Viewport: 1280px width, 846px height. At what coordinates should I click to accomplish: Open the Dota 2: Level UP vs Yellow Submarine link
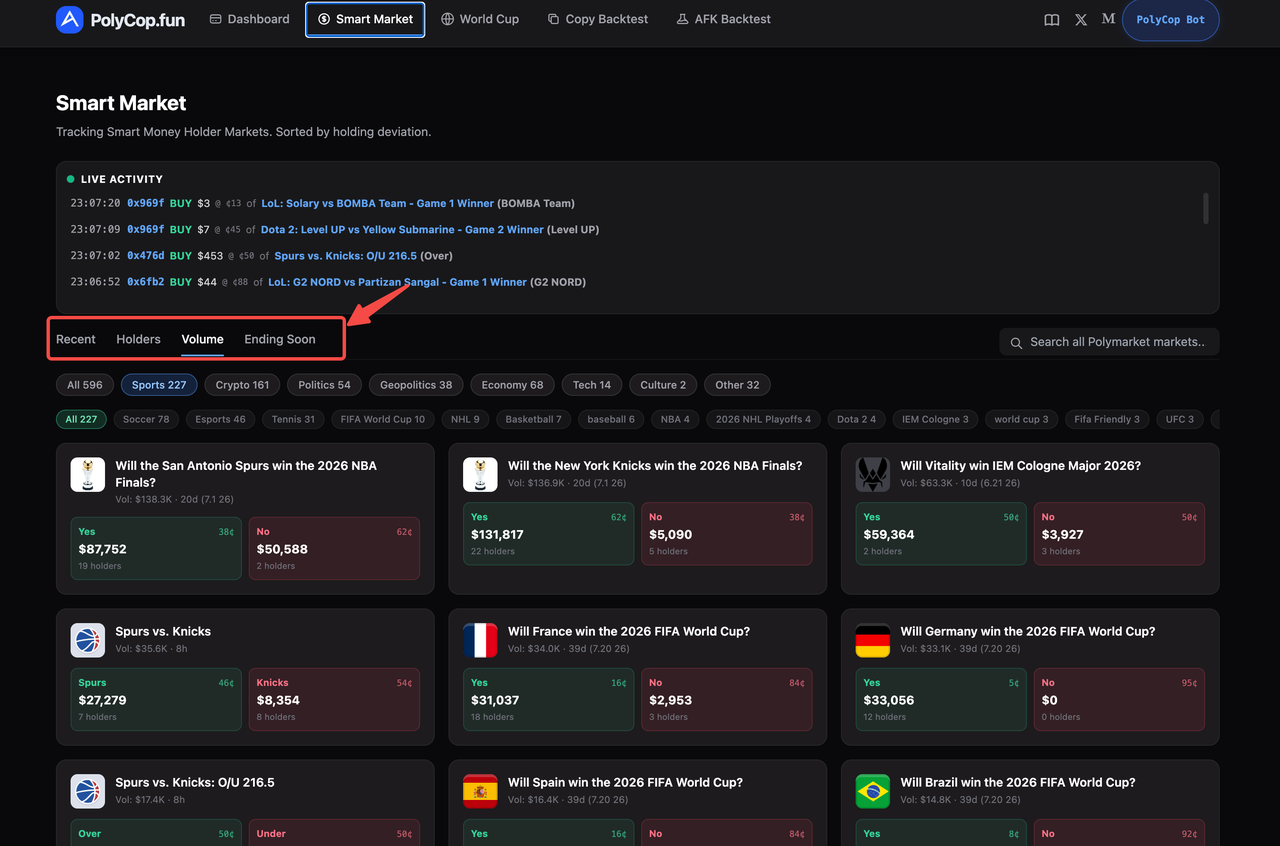click(x=402, y=229)
